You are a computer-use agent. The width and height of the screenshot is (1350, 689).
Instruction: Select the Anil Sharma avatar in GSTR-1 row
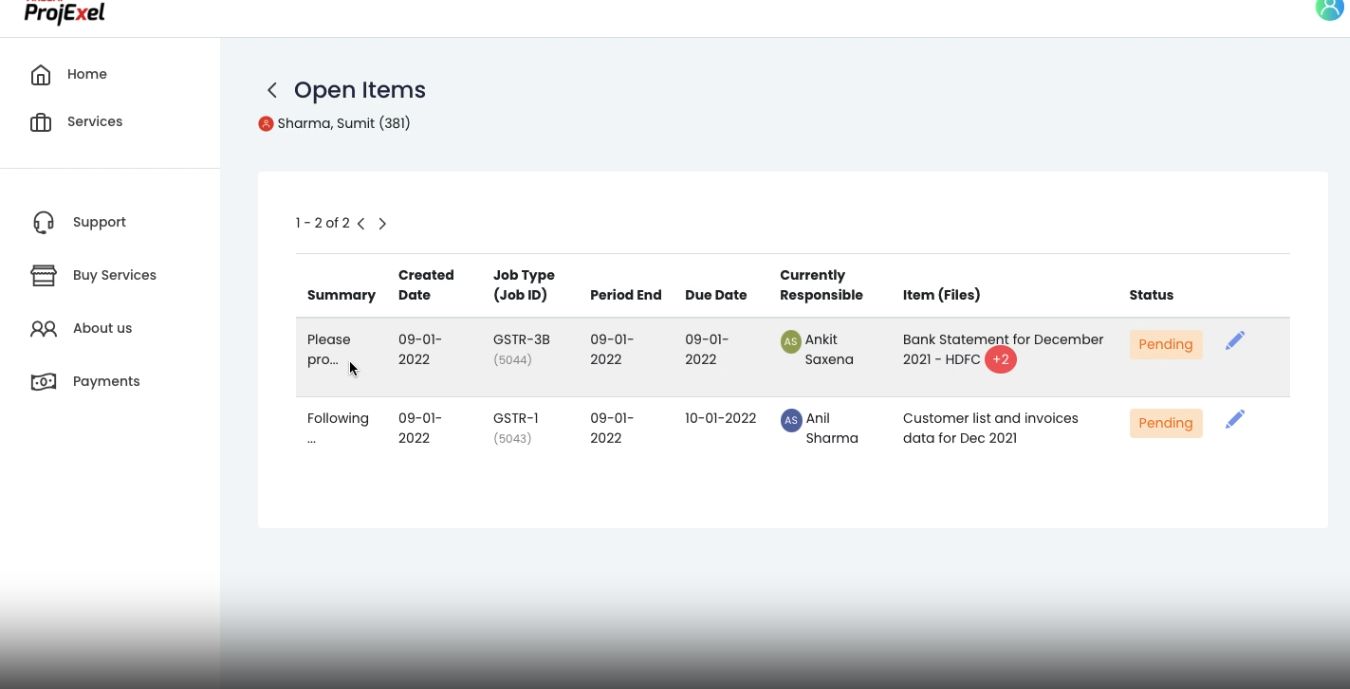click(x=791, y=420)
